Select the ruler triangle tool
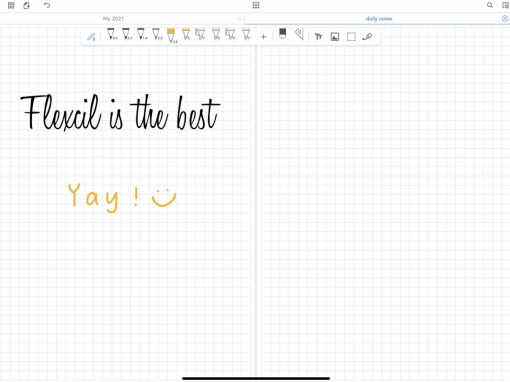The height and width of the screenshot is (382, 510). [299, 34]
